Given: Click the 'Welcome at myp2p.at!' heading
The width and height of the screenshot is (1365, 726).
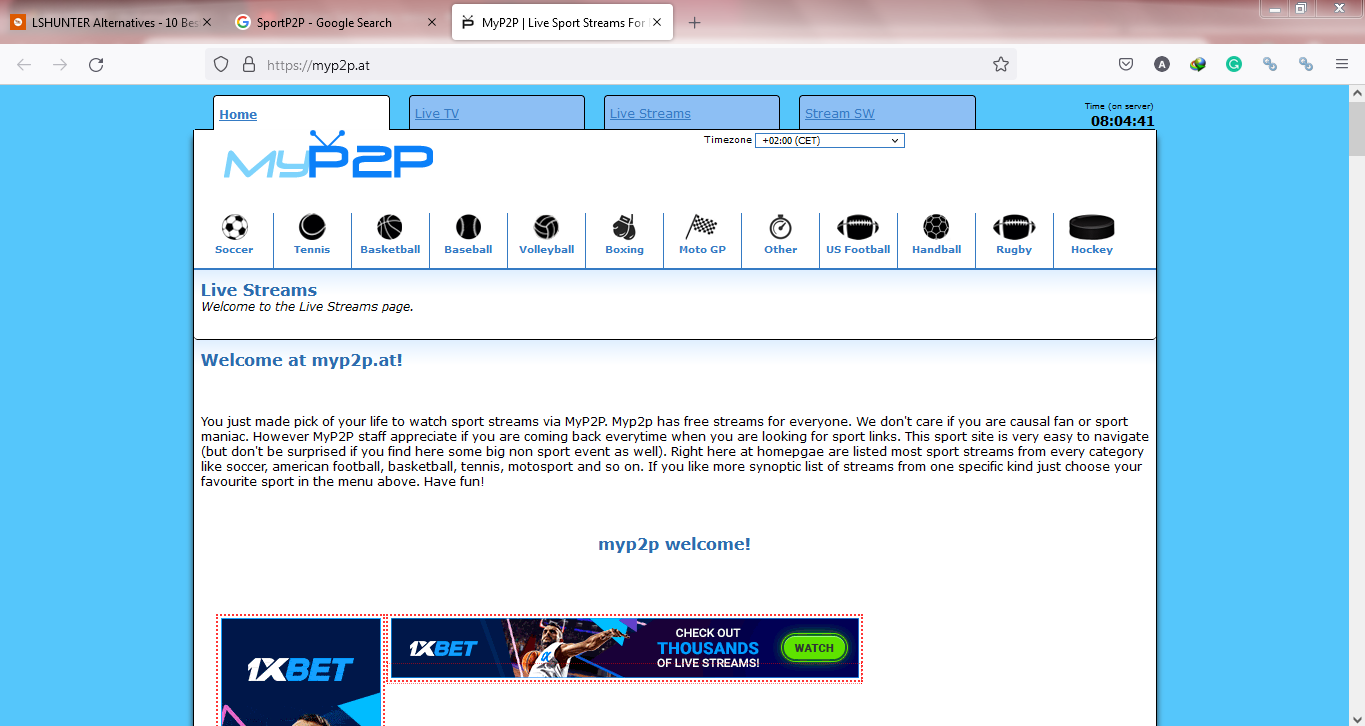Looking at the screenshot, I should [302, 360].
